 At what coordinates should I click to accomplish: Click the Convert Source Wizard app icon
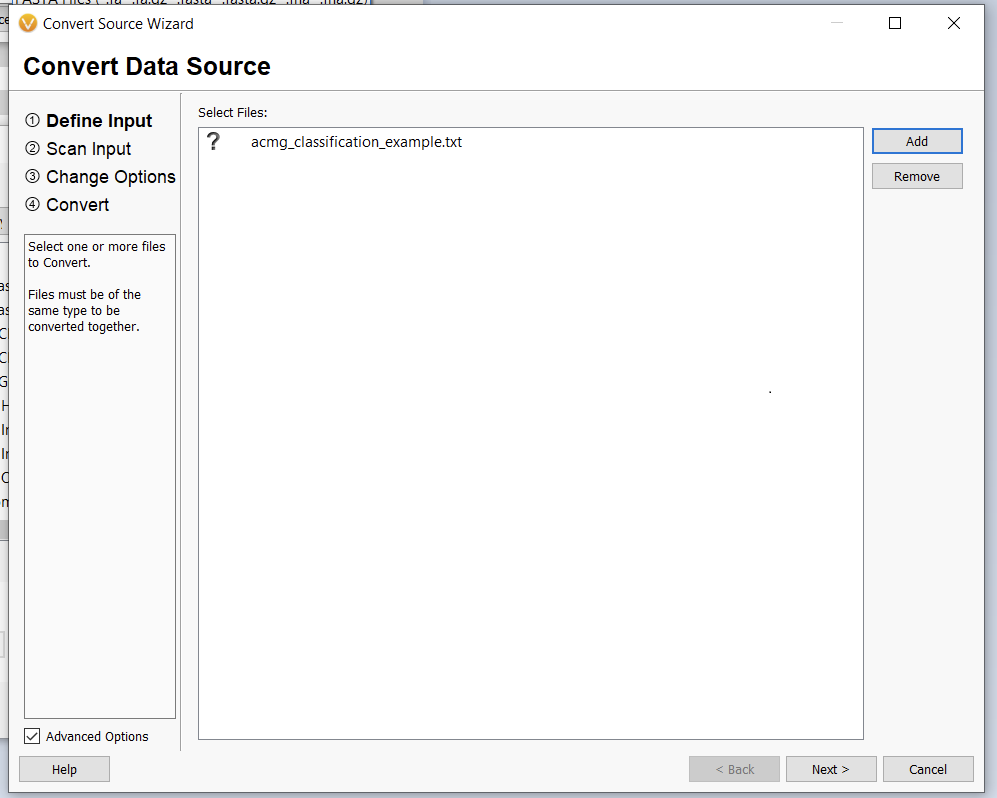[x=28, y=23]
